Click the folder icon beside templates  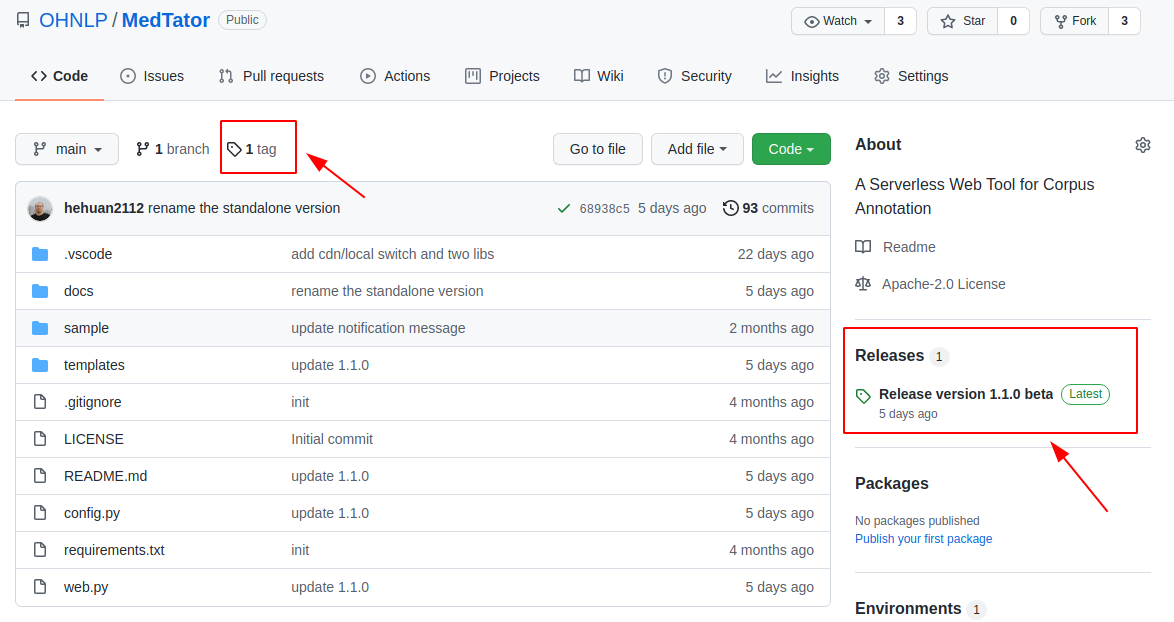point(40,365)
